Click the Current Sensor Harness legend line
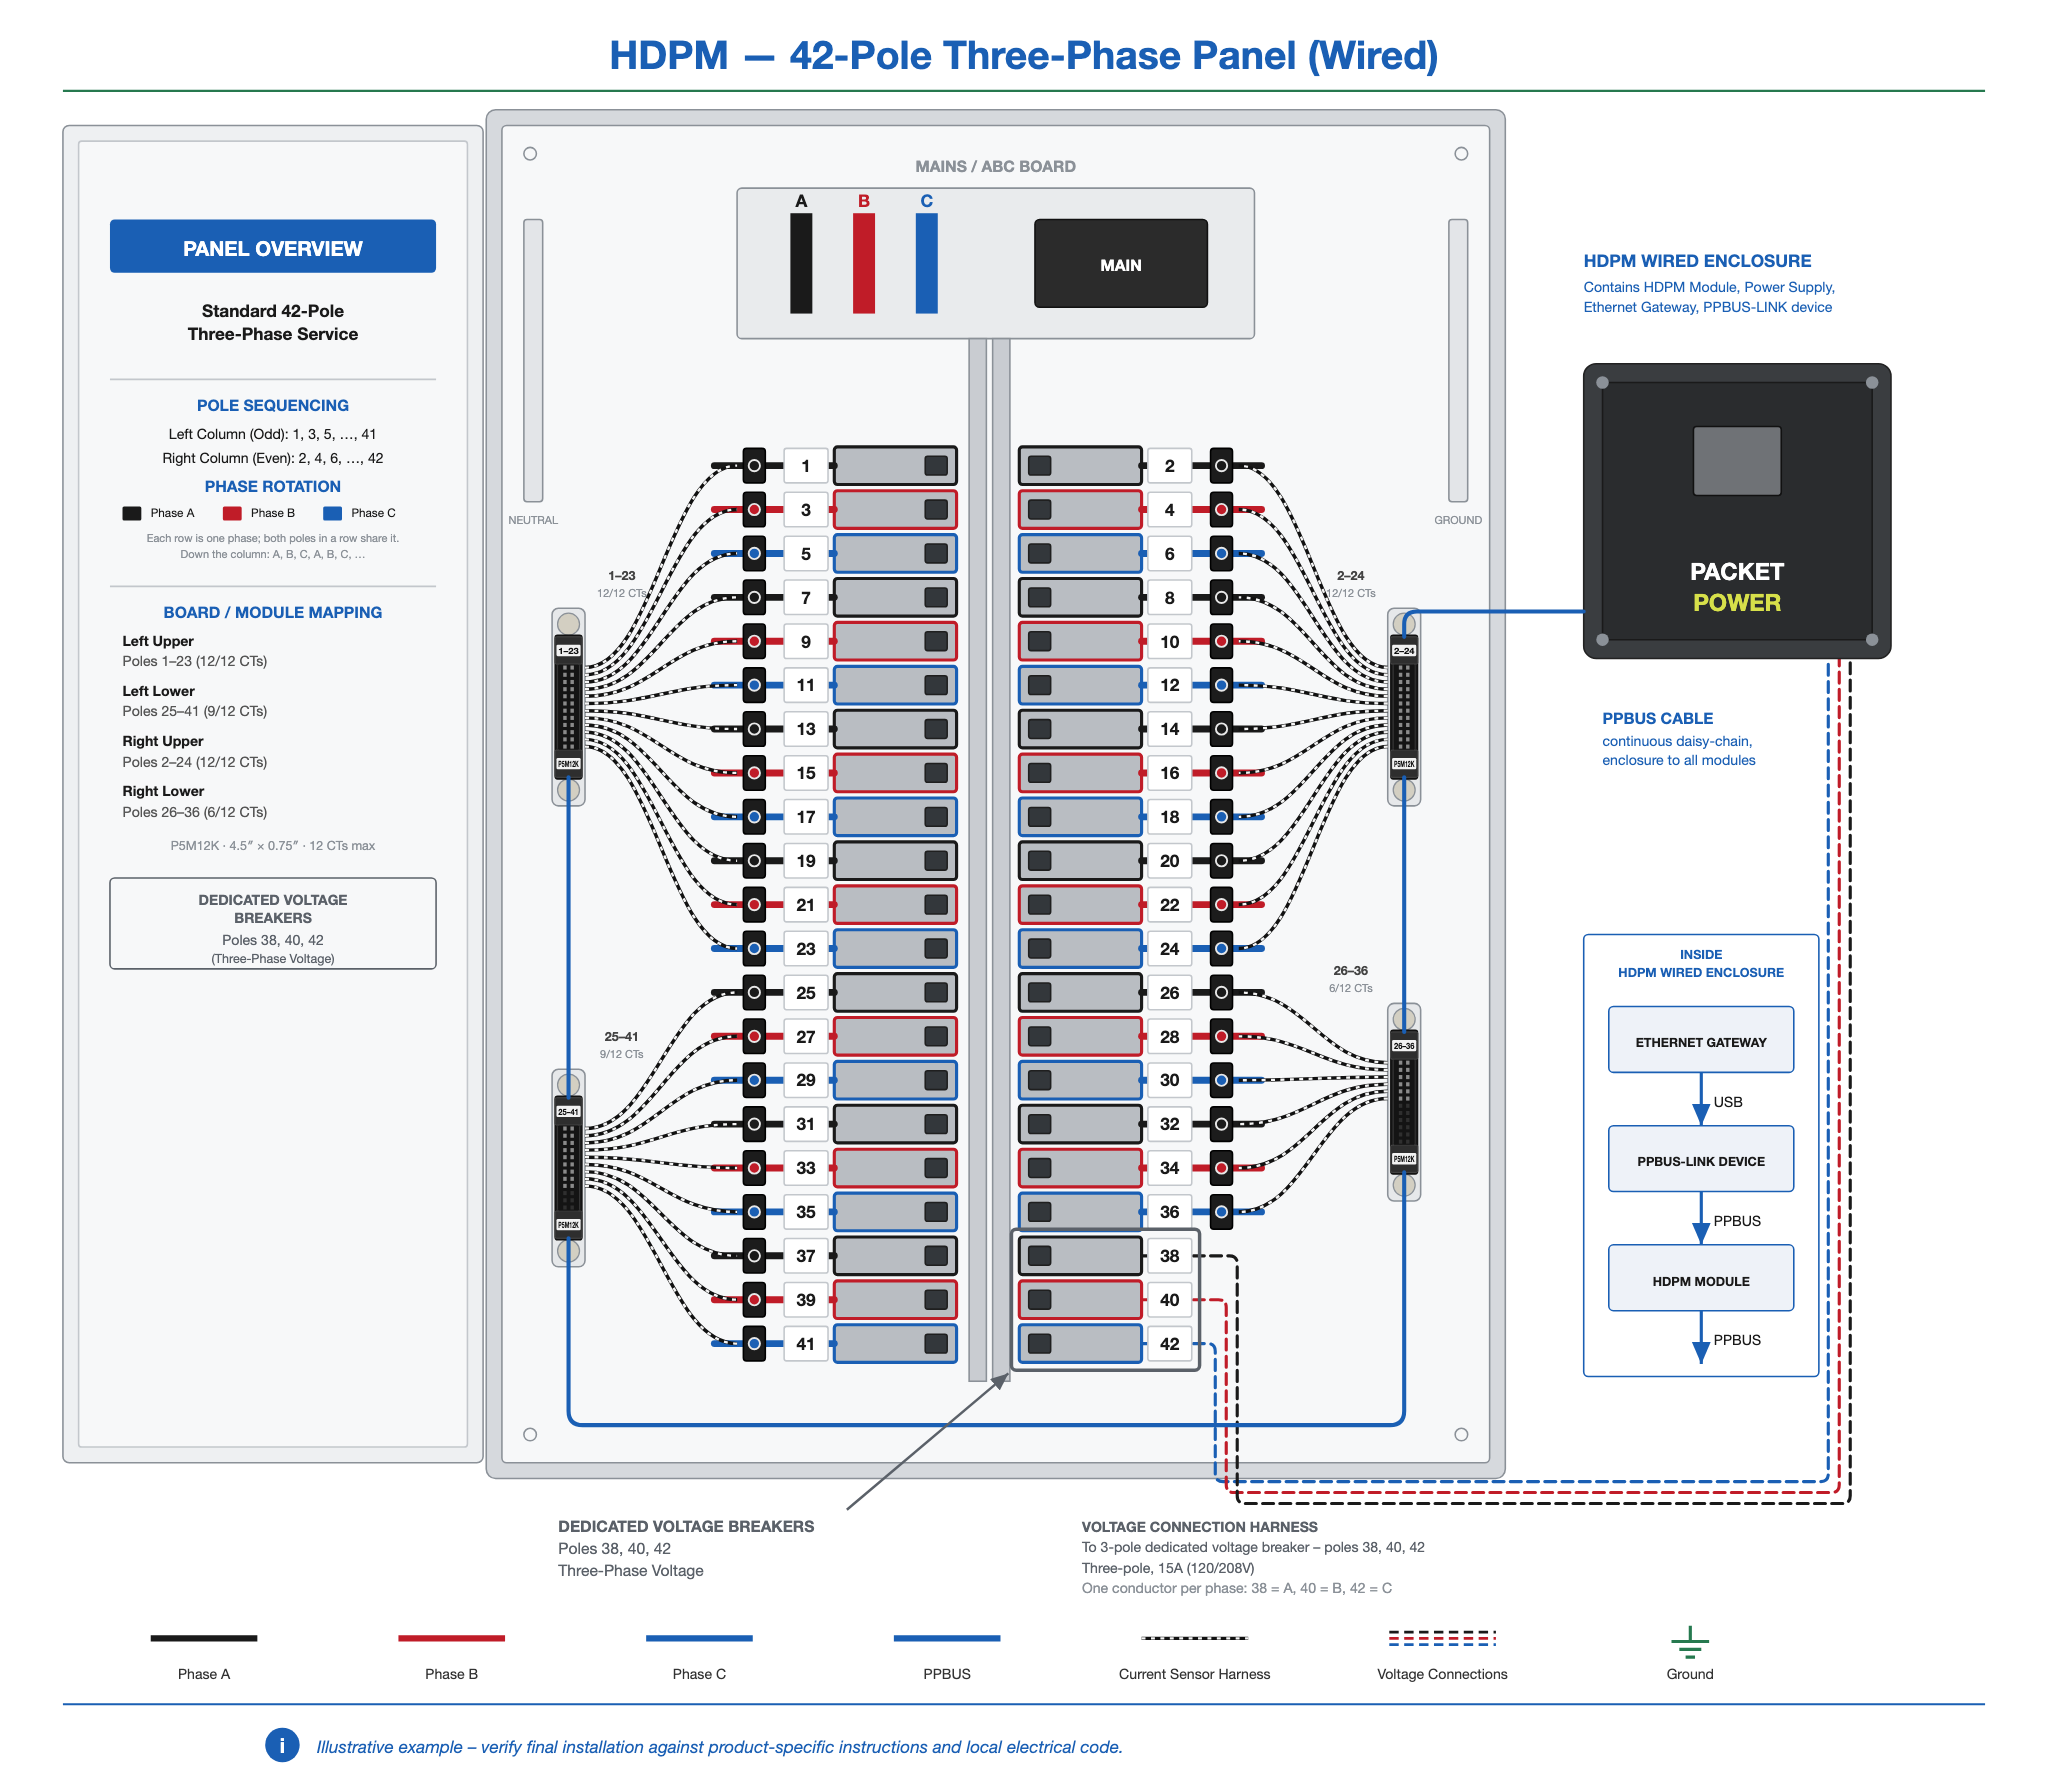 1194,1638
